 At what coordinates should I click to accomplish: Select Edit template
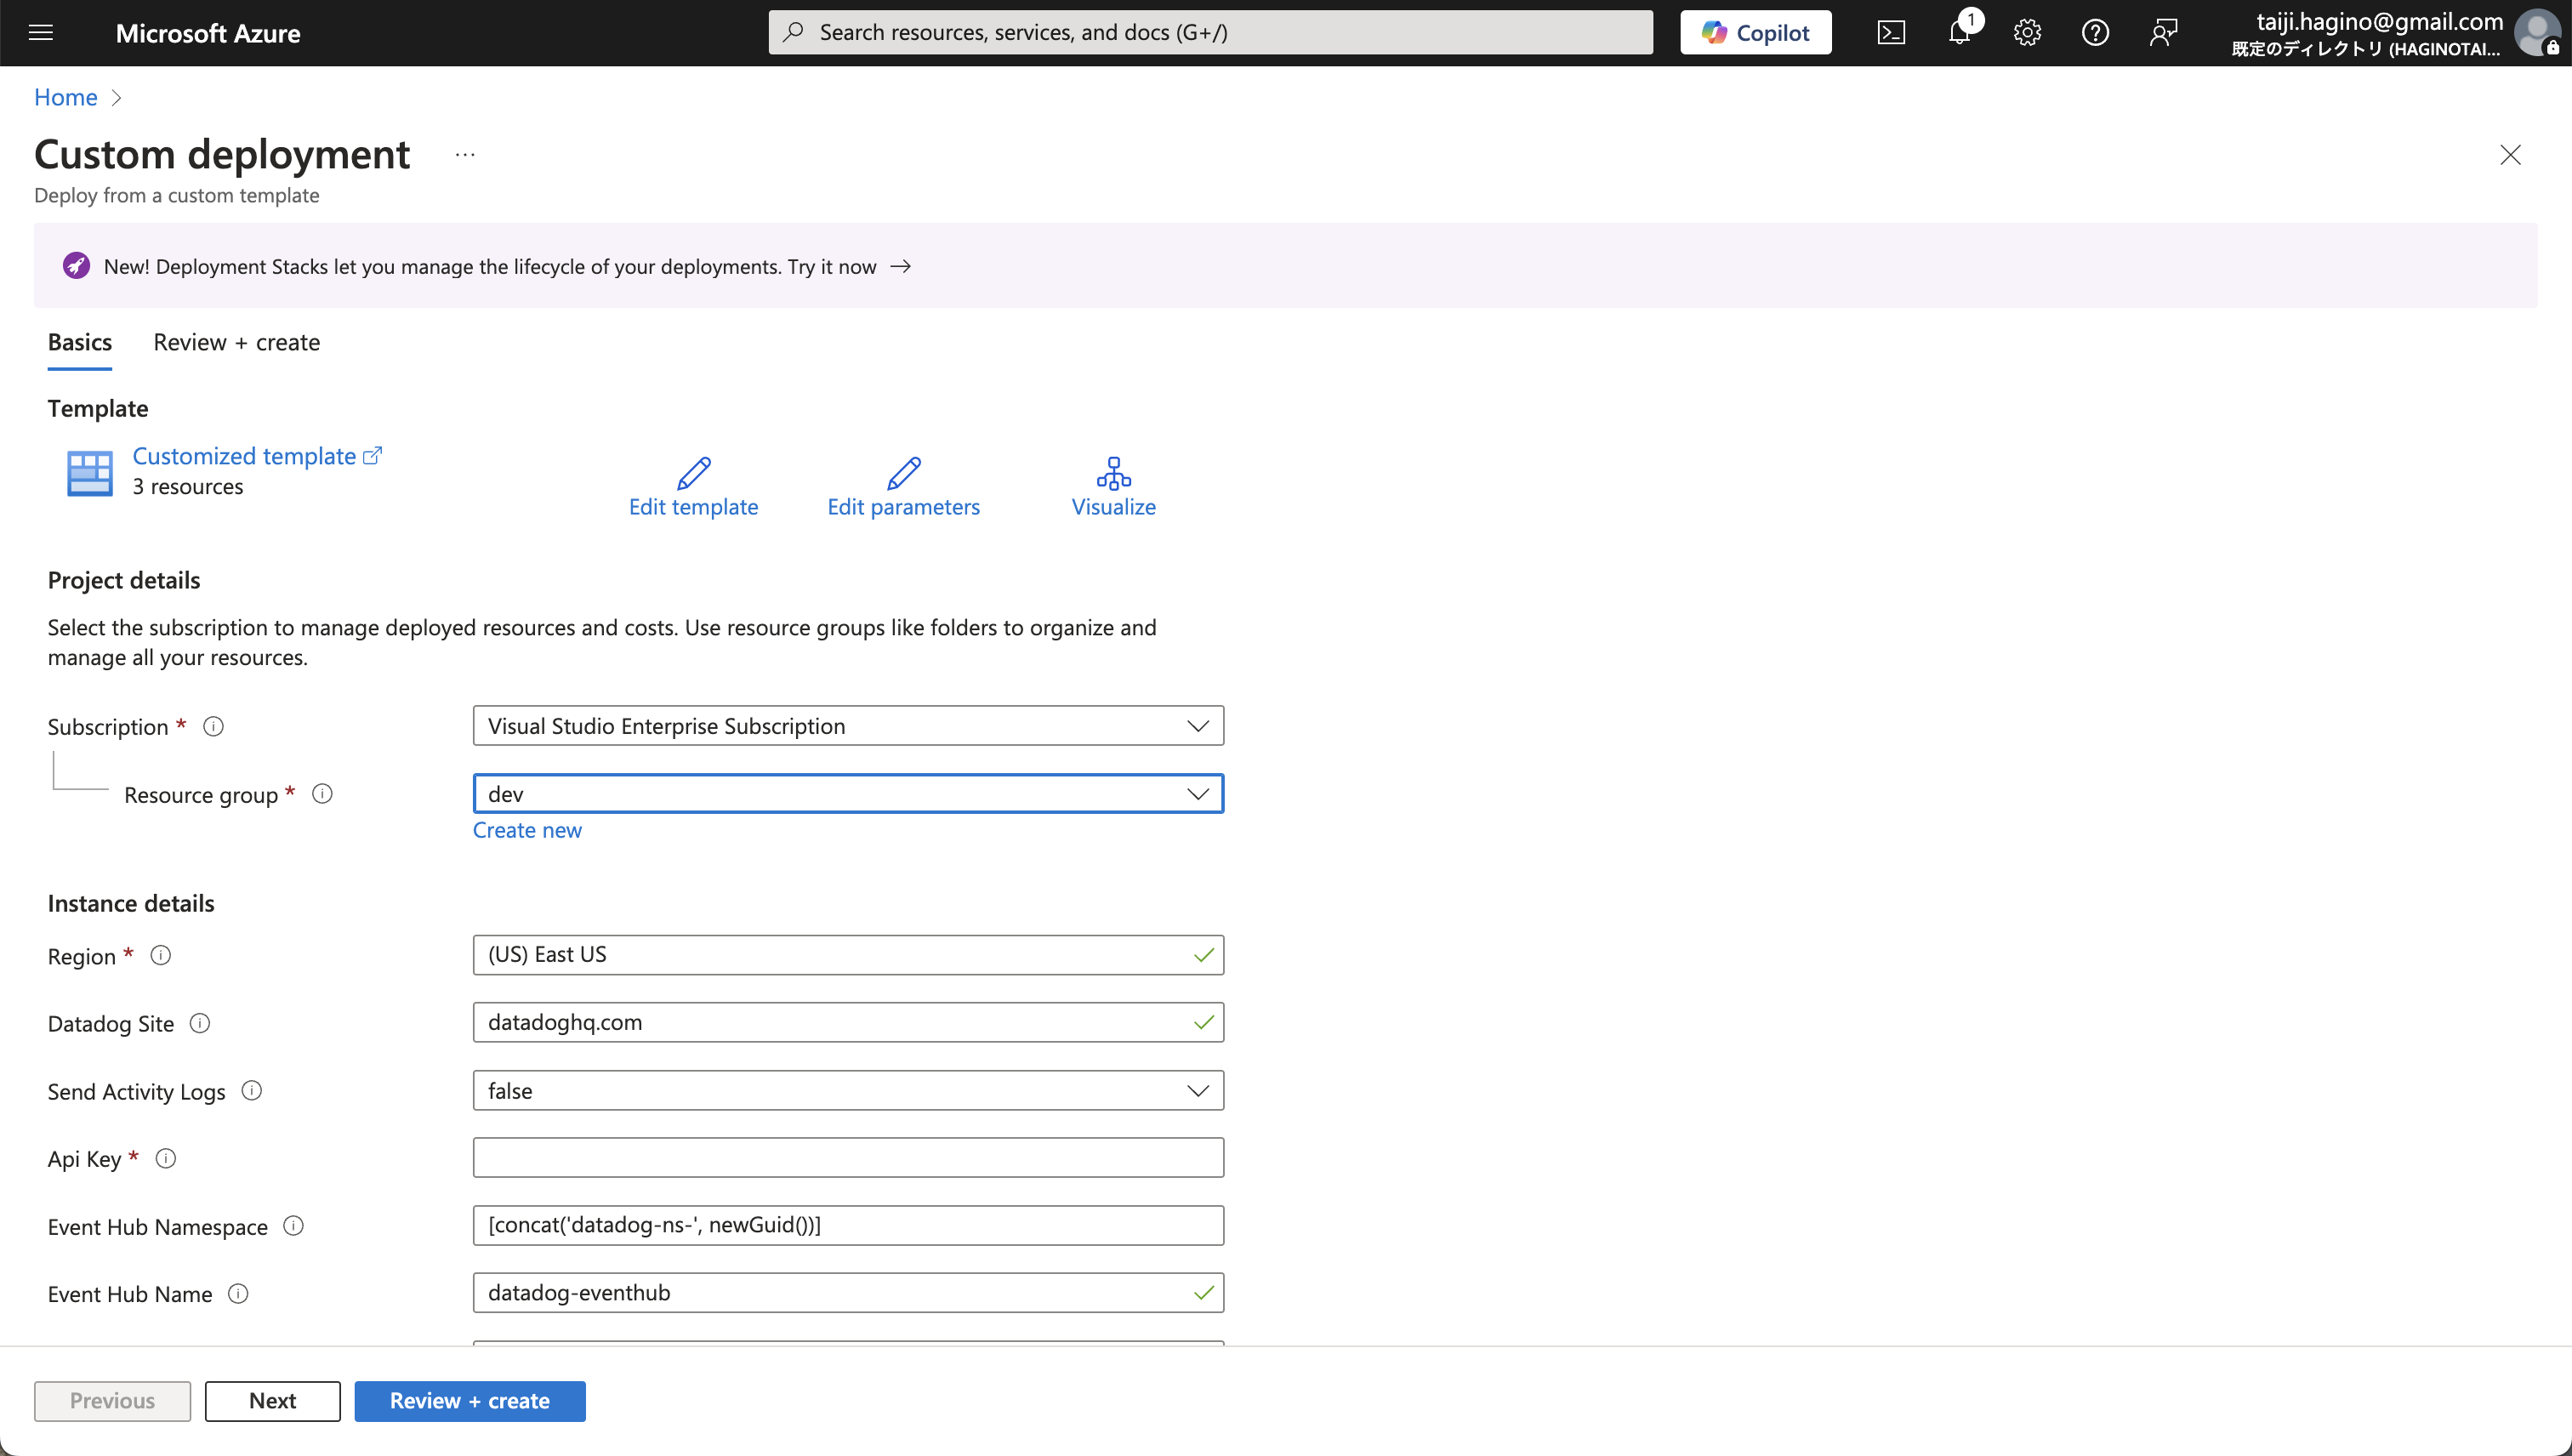pyautogui.click(x=694, y=486)
